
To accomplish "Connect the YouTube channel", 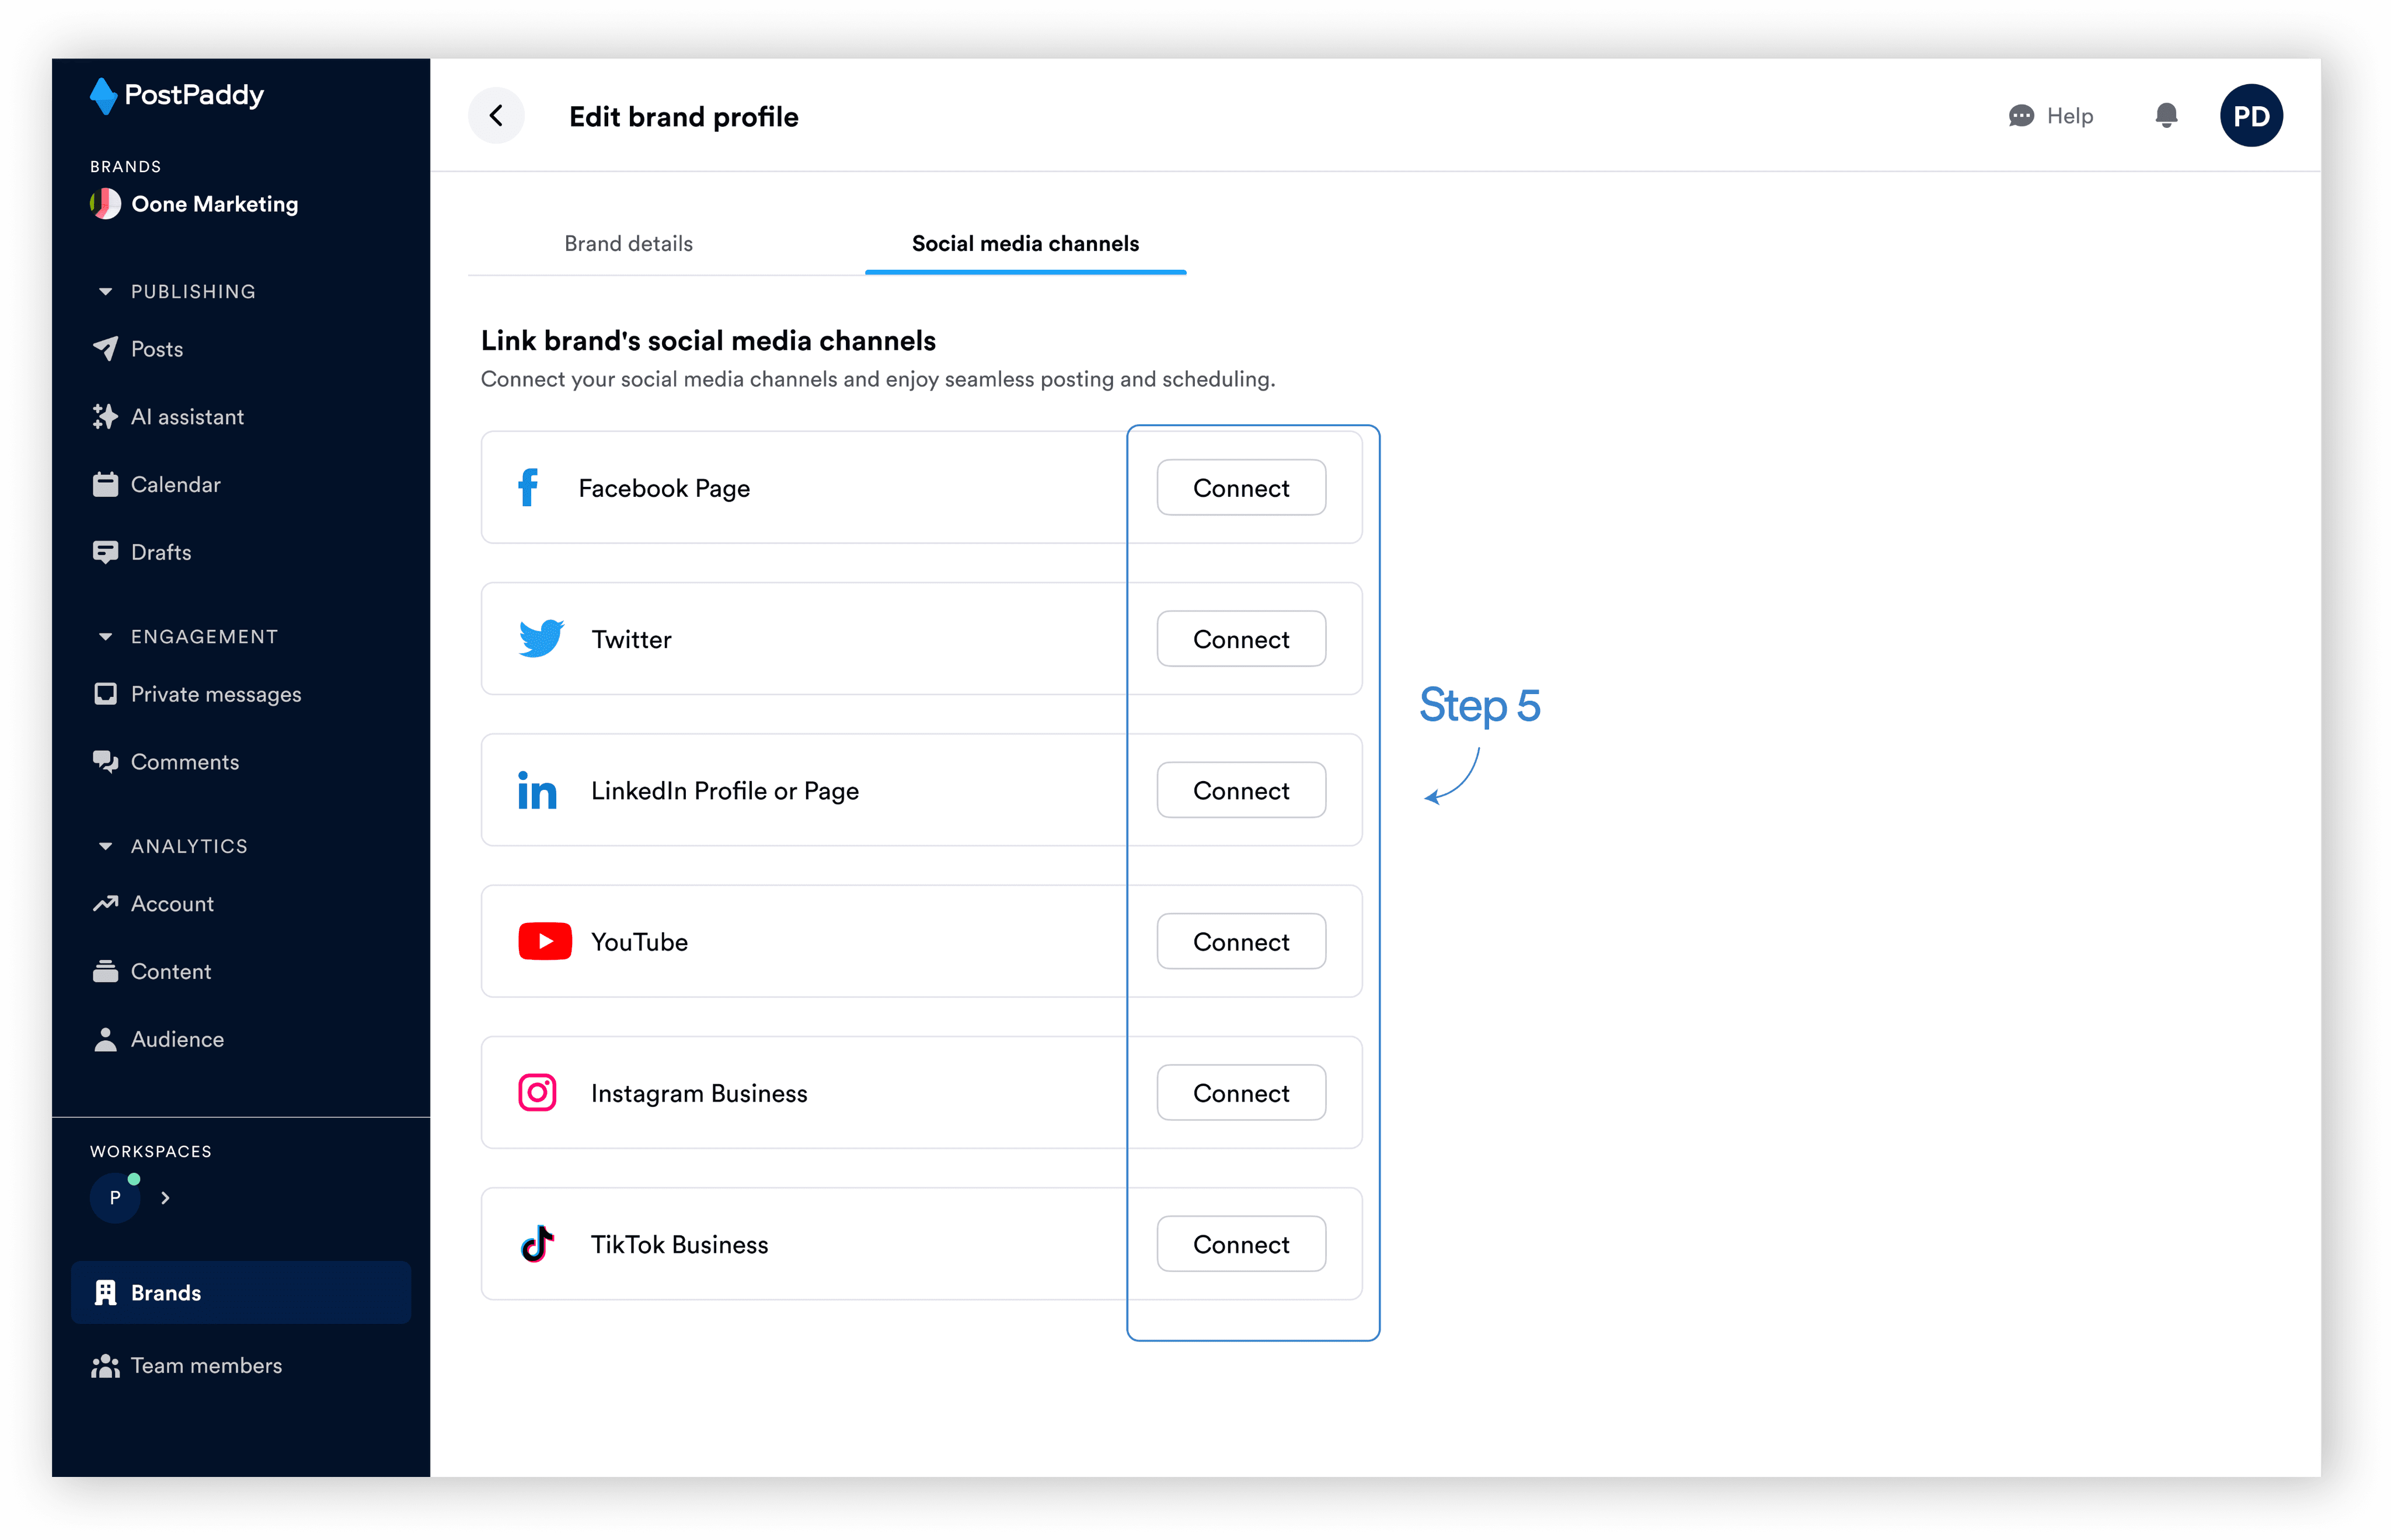I will click(1240, 942).
